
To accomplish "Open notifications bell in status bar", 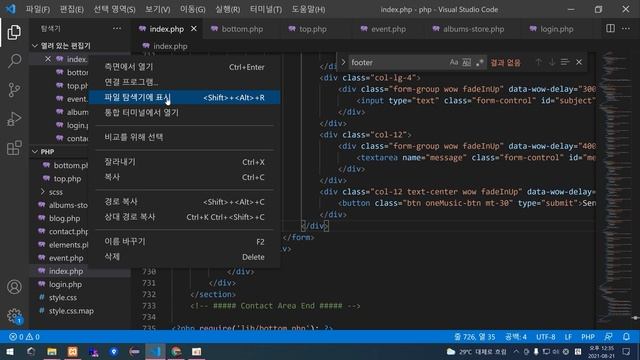I will click(x=626, y=337).
